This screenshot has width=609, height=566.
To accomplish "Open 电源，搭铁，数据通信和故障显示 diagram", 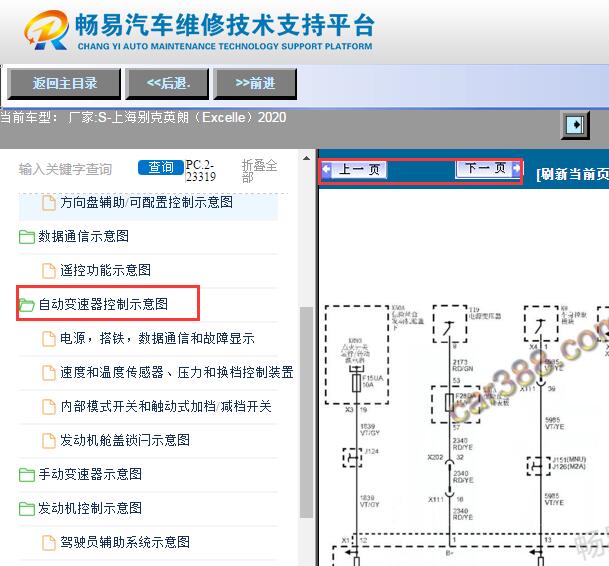I will pyautogui.click(x=157, y=338).
